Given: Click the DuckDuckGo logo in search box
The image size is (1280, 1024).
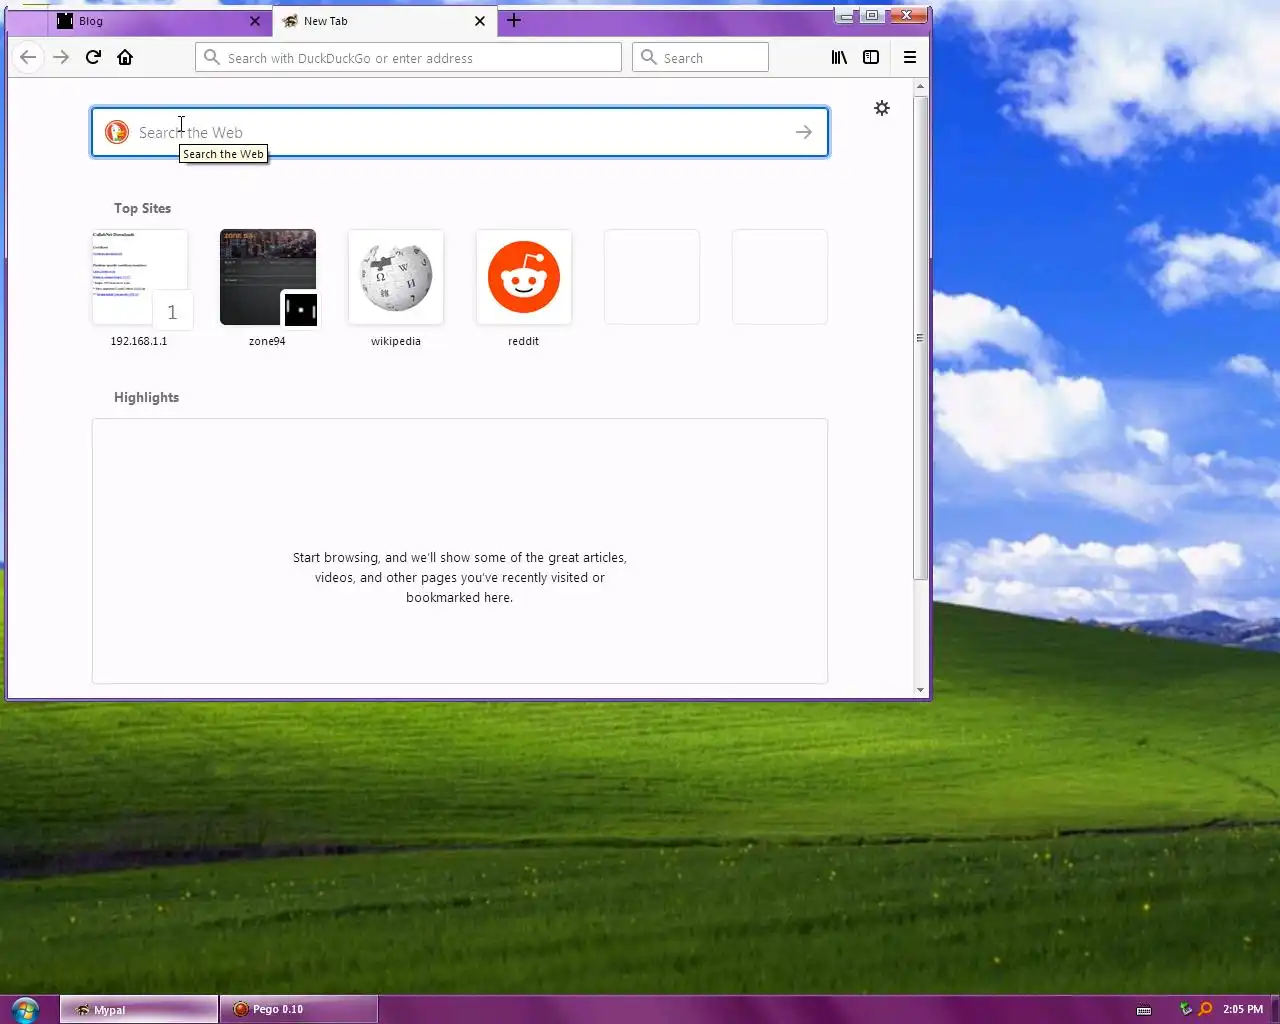Looking at the screenshot, I should coord(117,132).
